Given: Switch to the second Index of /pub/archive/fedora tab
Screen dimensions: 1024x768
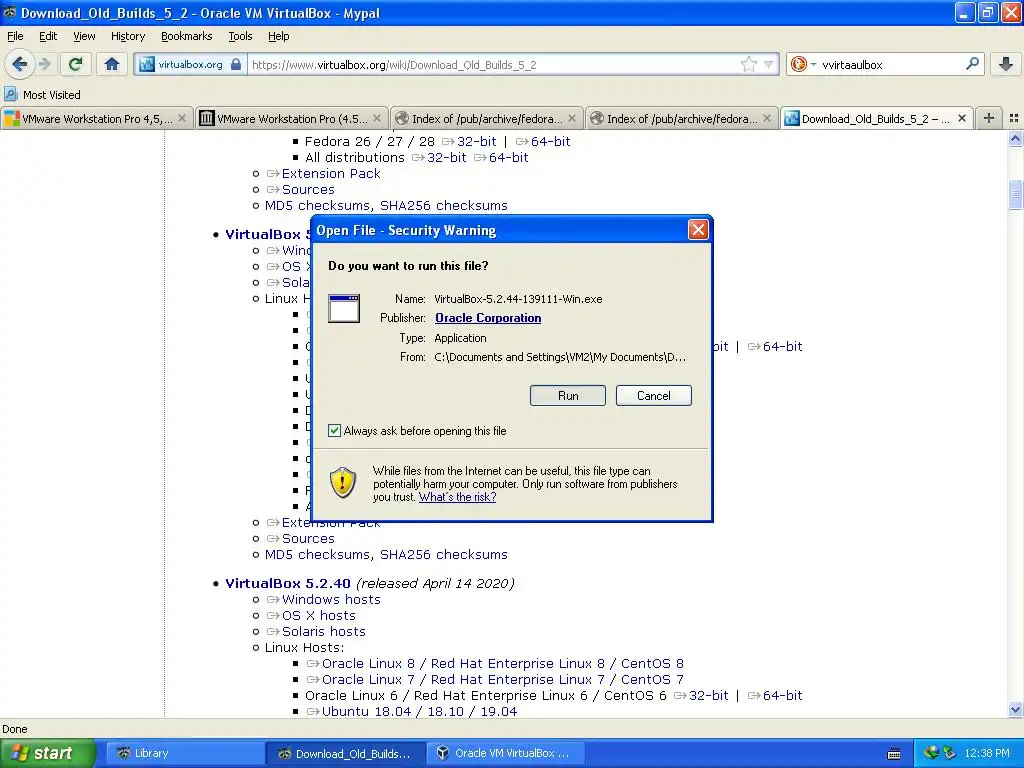Looking at the screenshot, I should click(x=682, y=118).
